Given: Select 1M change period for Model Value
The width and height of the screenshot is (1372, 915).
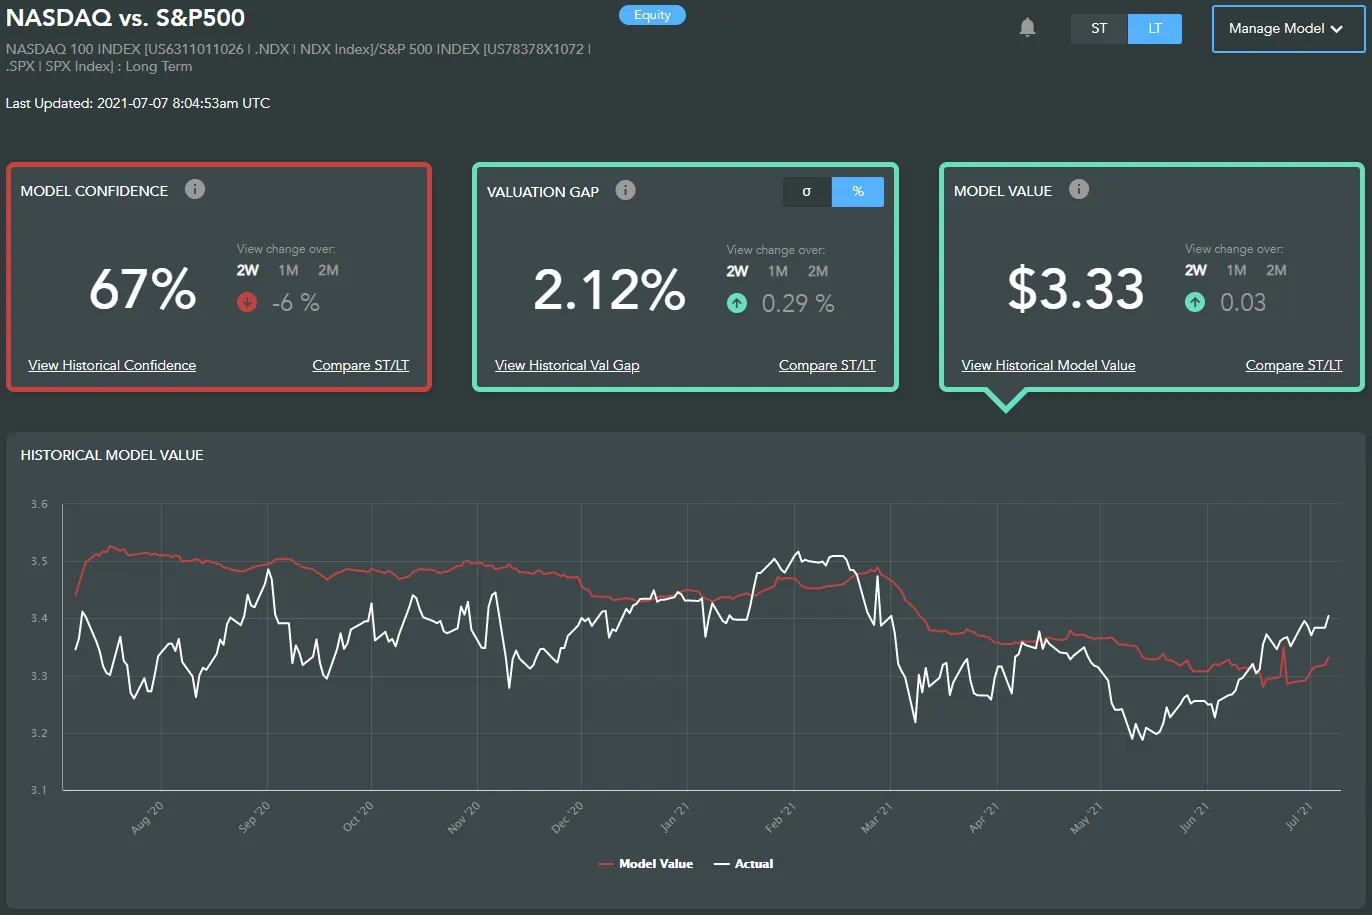Looking at the screenshot, I should 1236,270.
